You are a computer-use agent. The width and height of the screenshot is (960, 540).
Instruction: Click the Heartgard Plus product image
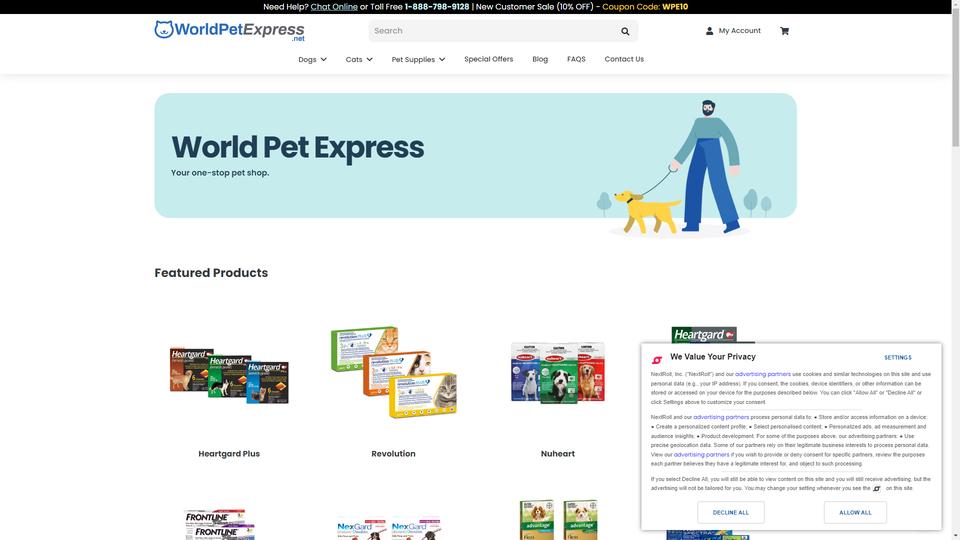(x=229, y=375)
